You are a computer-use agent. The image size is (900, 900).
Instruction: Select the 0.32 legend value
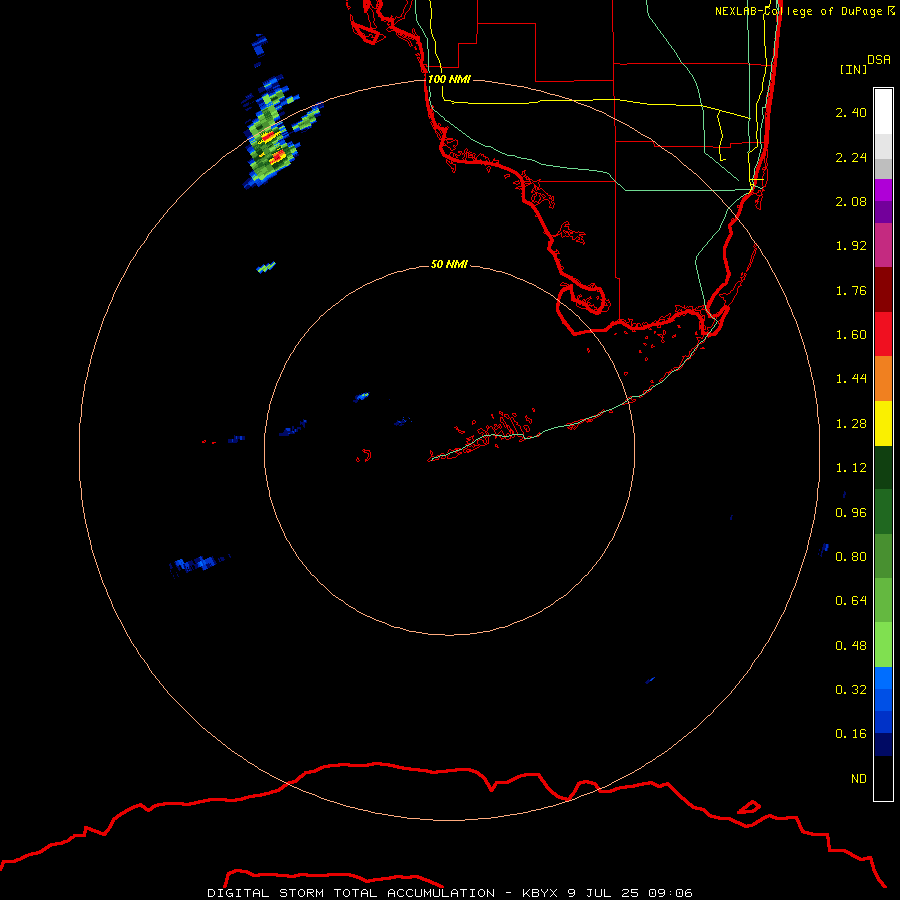click(x=851, y=690)
